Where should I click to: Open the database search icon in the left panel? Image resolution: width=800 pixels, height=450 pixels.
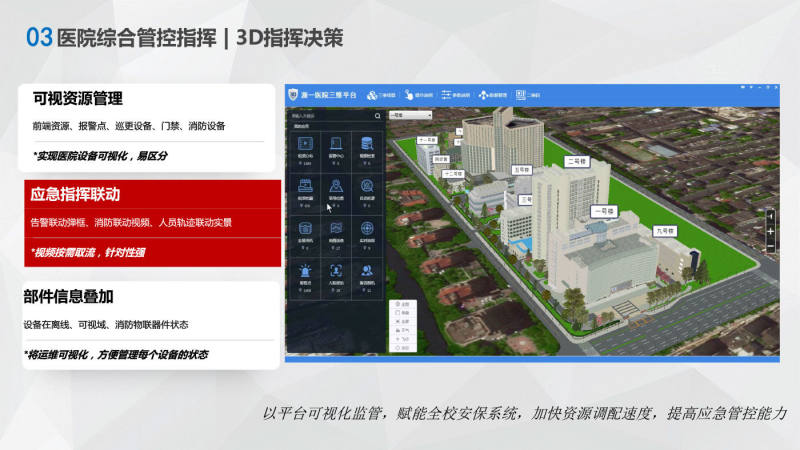coord(368,143)
